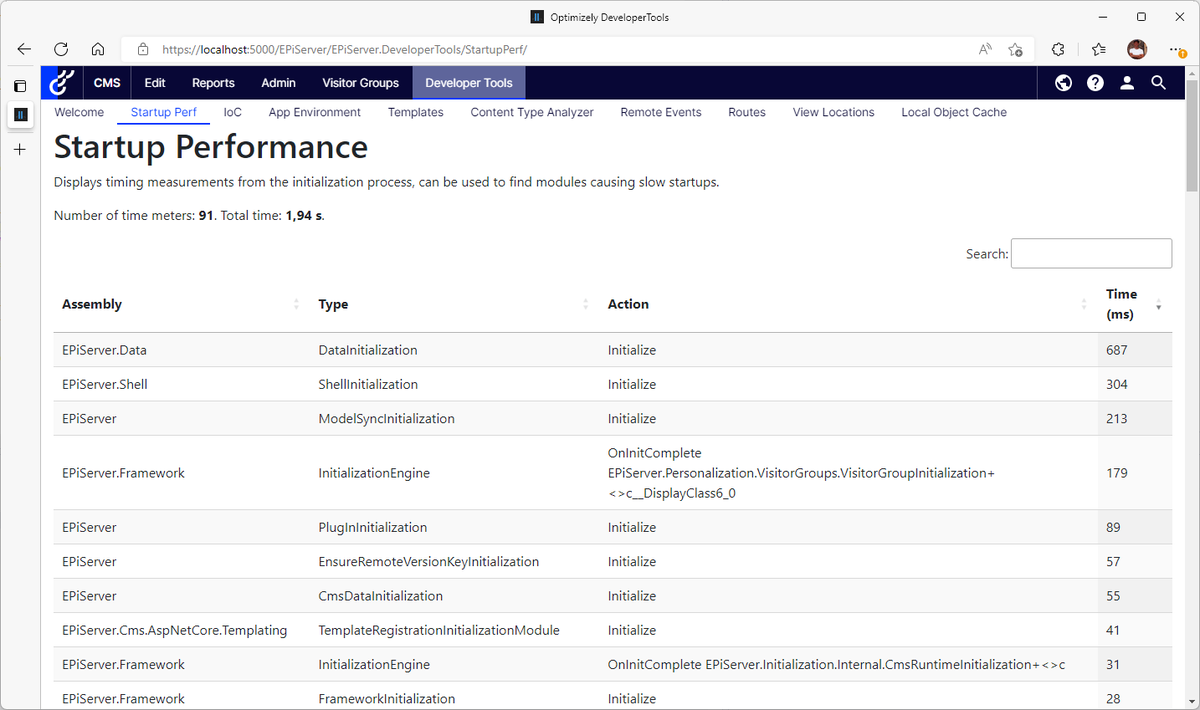Viewport: 1200px width, 710px height.
Task: Click the CMS search magnifier icon
Action: [1158, 83]
